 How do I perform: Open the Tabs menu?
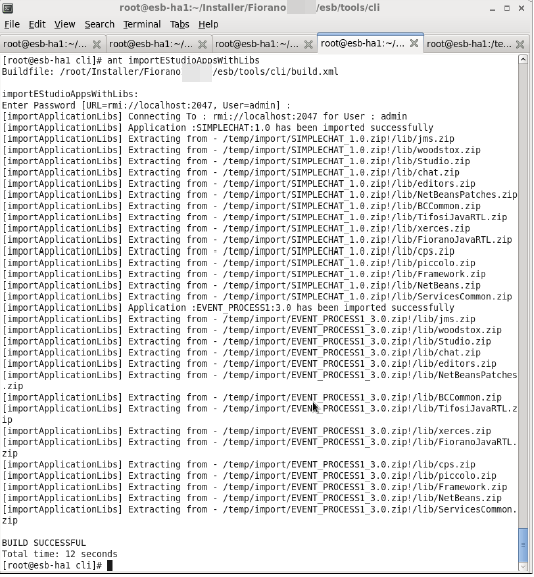tap(179, 24)
